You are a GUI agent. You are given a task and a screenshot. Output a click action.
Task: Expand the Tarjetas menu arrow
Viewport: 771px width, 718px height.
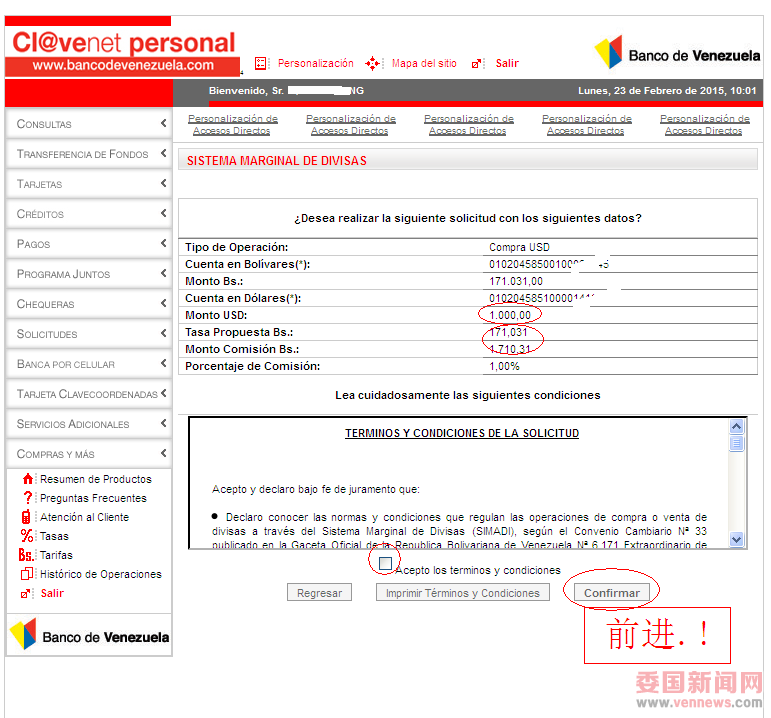164,183
